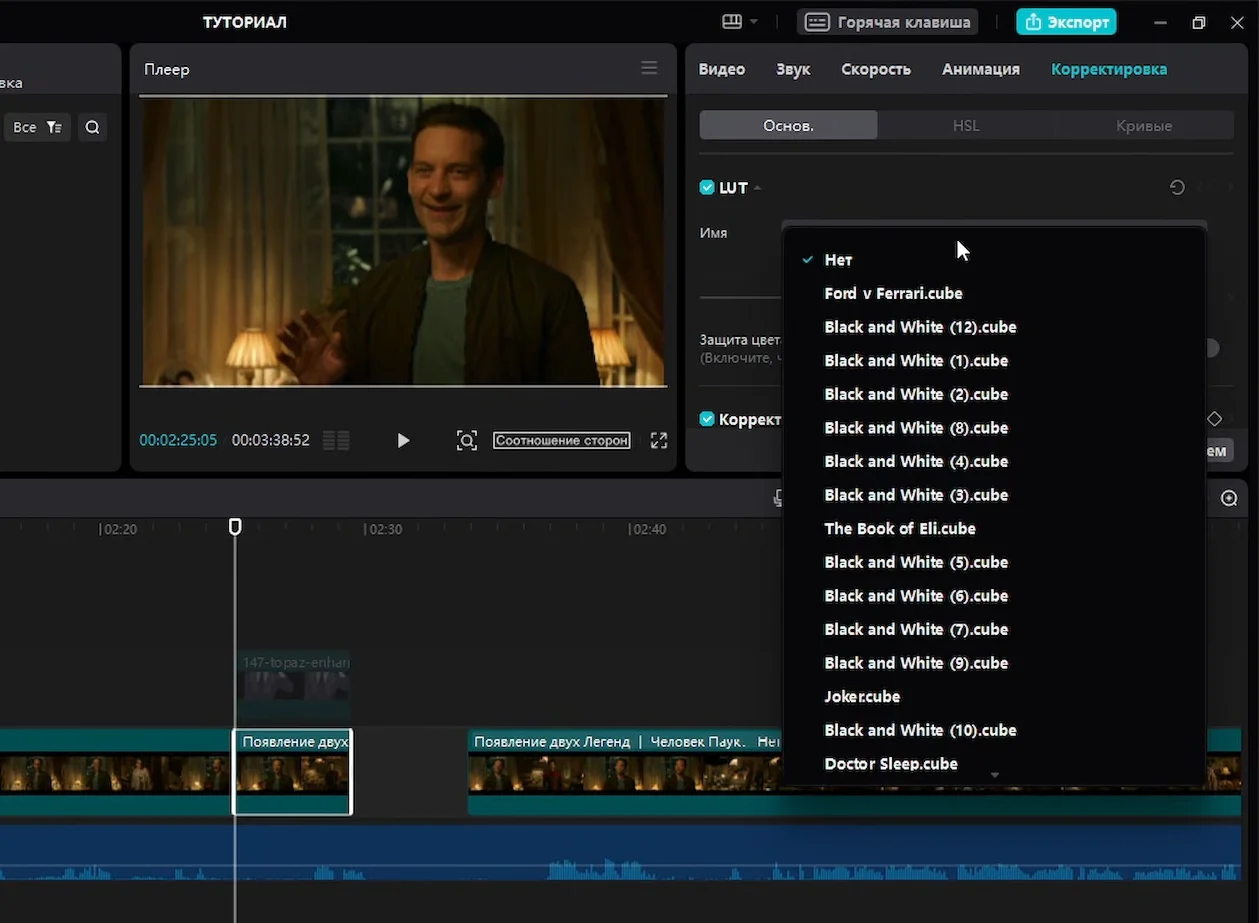Select Joker.cube from the LUT list
Viewport: 1259px width, 923px height.
(x=862, y=696)
